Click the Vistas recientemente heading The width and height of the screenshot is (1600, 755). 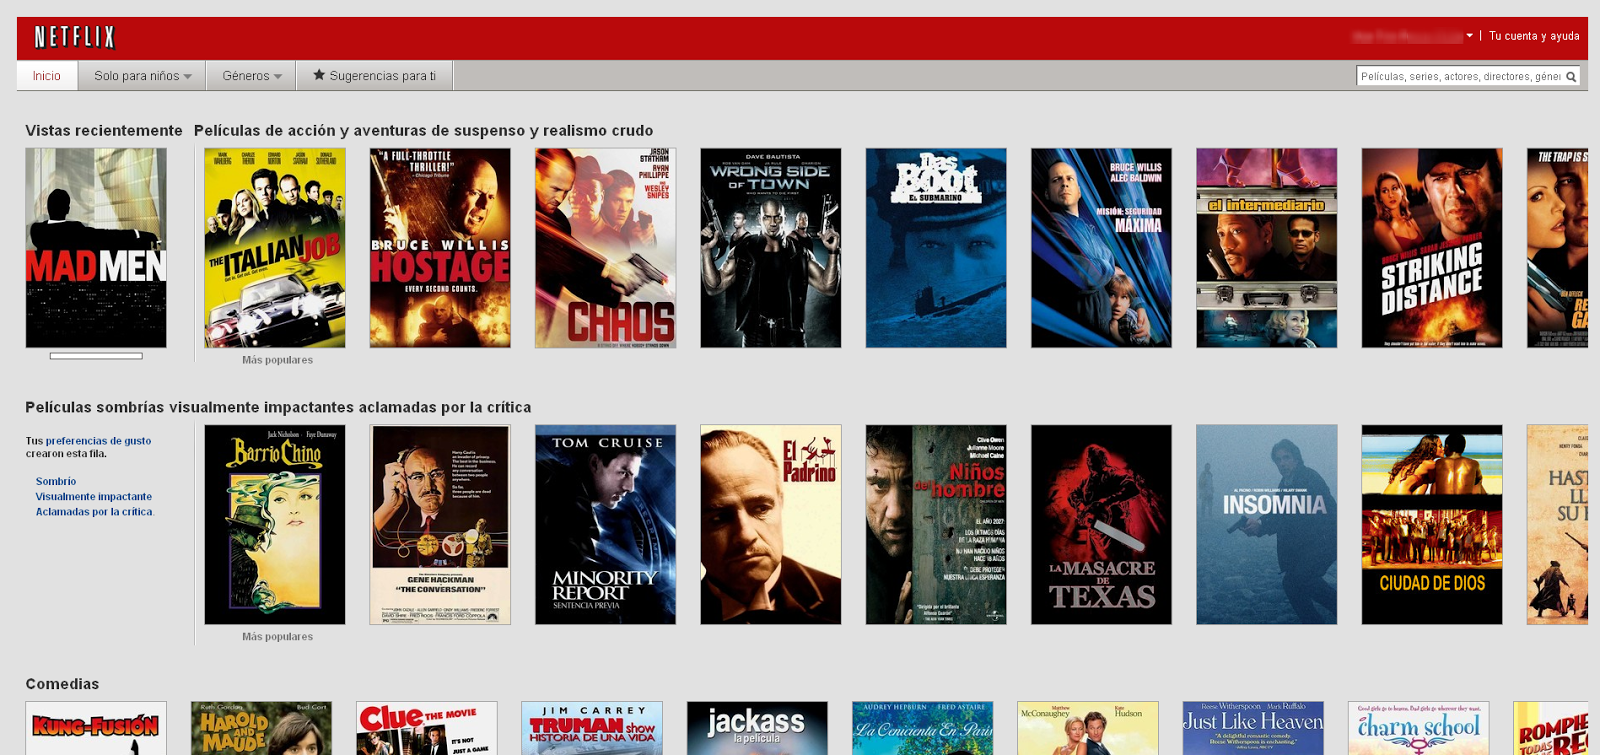104,131
